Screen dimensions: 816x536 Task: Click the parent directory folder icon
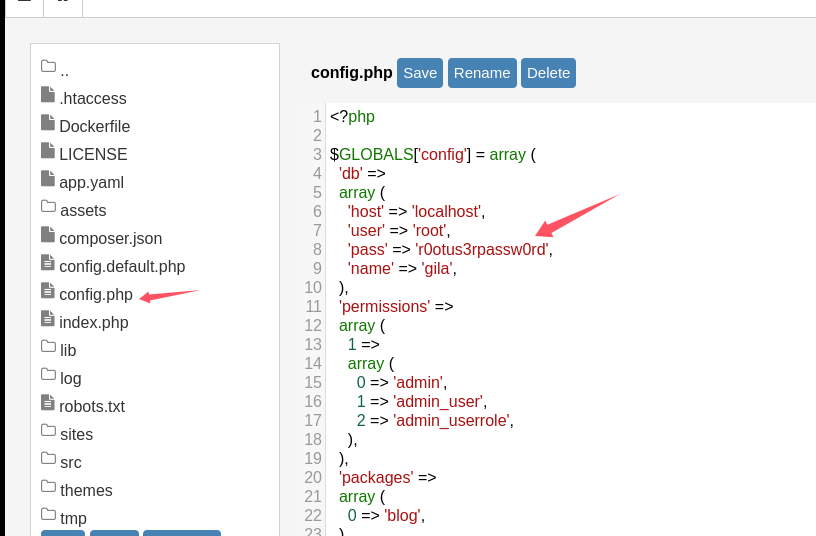[48, 67]
